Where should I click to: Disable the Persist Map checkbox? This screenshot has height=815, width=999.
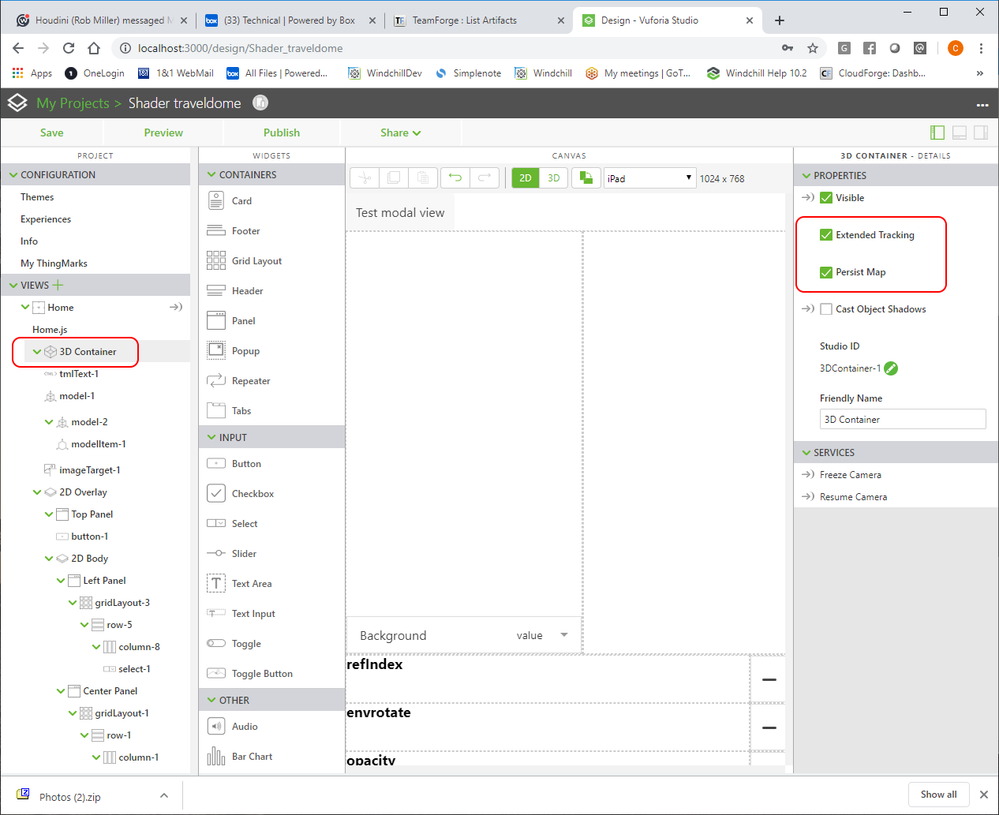pos(826,272)
